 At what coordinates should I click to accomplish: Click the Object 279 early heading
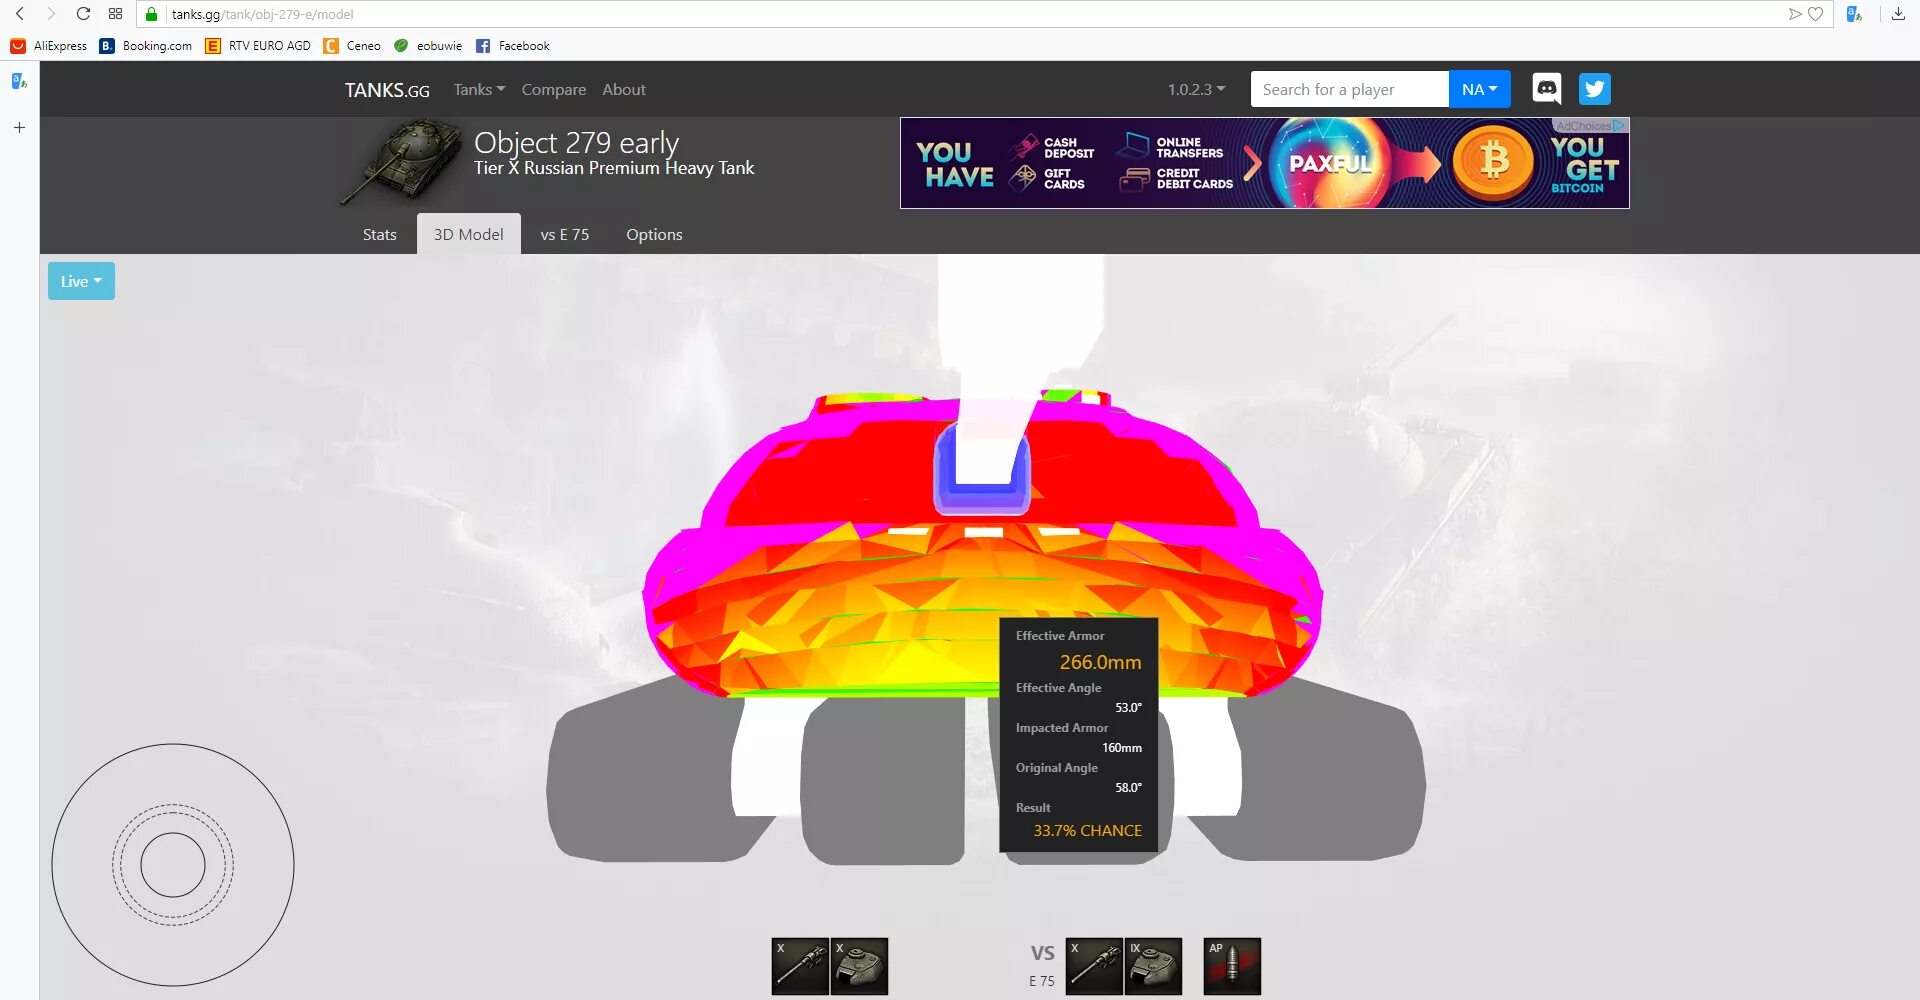point(576,142)
